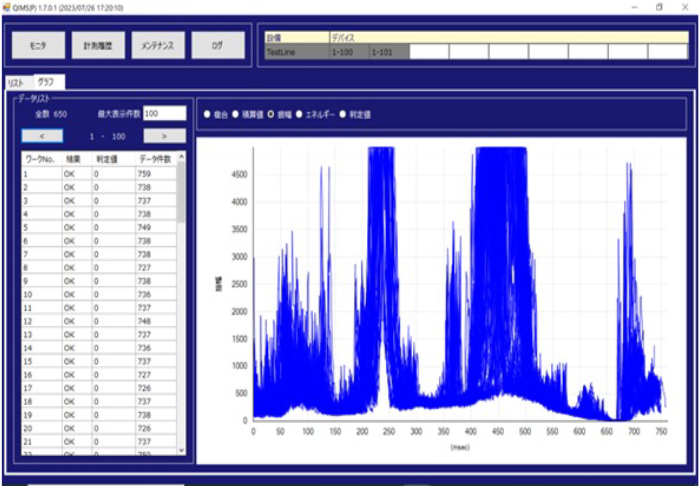Click the data list scrollbar thumb
This screenshot has height=486, width=700.
[x=181, y=192]
